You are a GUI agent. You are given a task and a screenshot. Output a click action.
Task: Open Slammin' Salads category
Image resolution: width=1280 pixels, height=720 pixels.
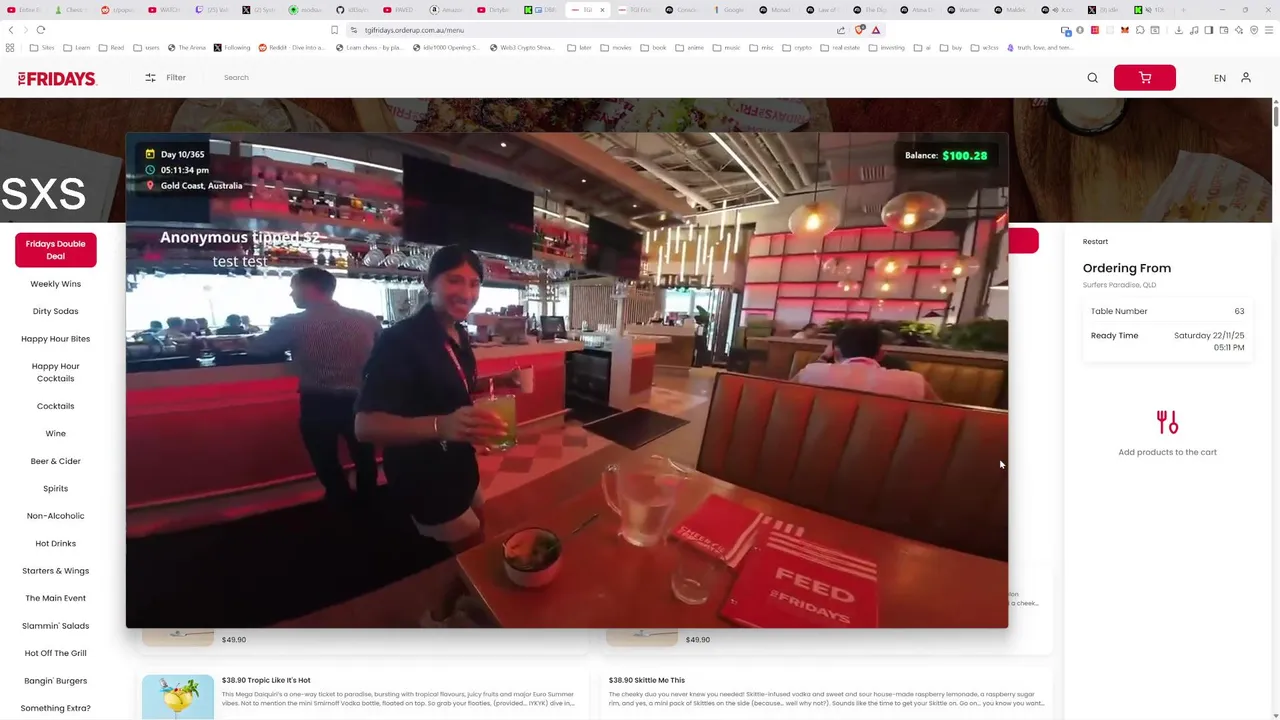point(56,626)
